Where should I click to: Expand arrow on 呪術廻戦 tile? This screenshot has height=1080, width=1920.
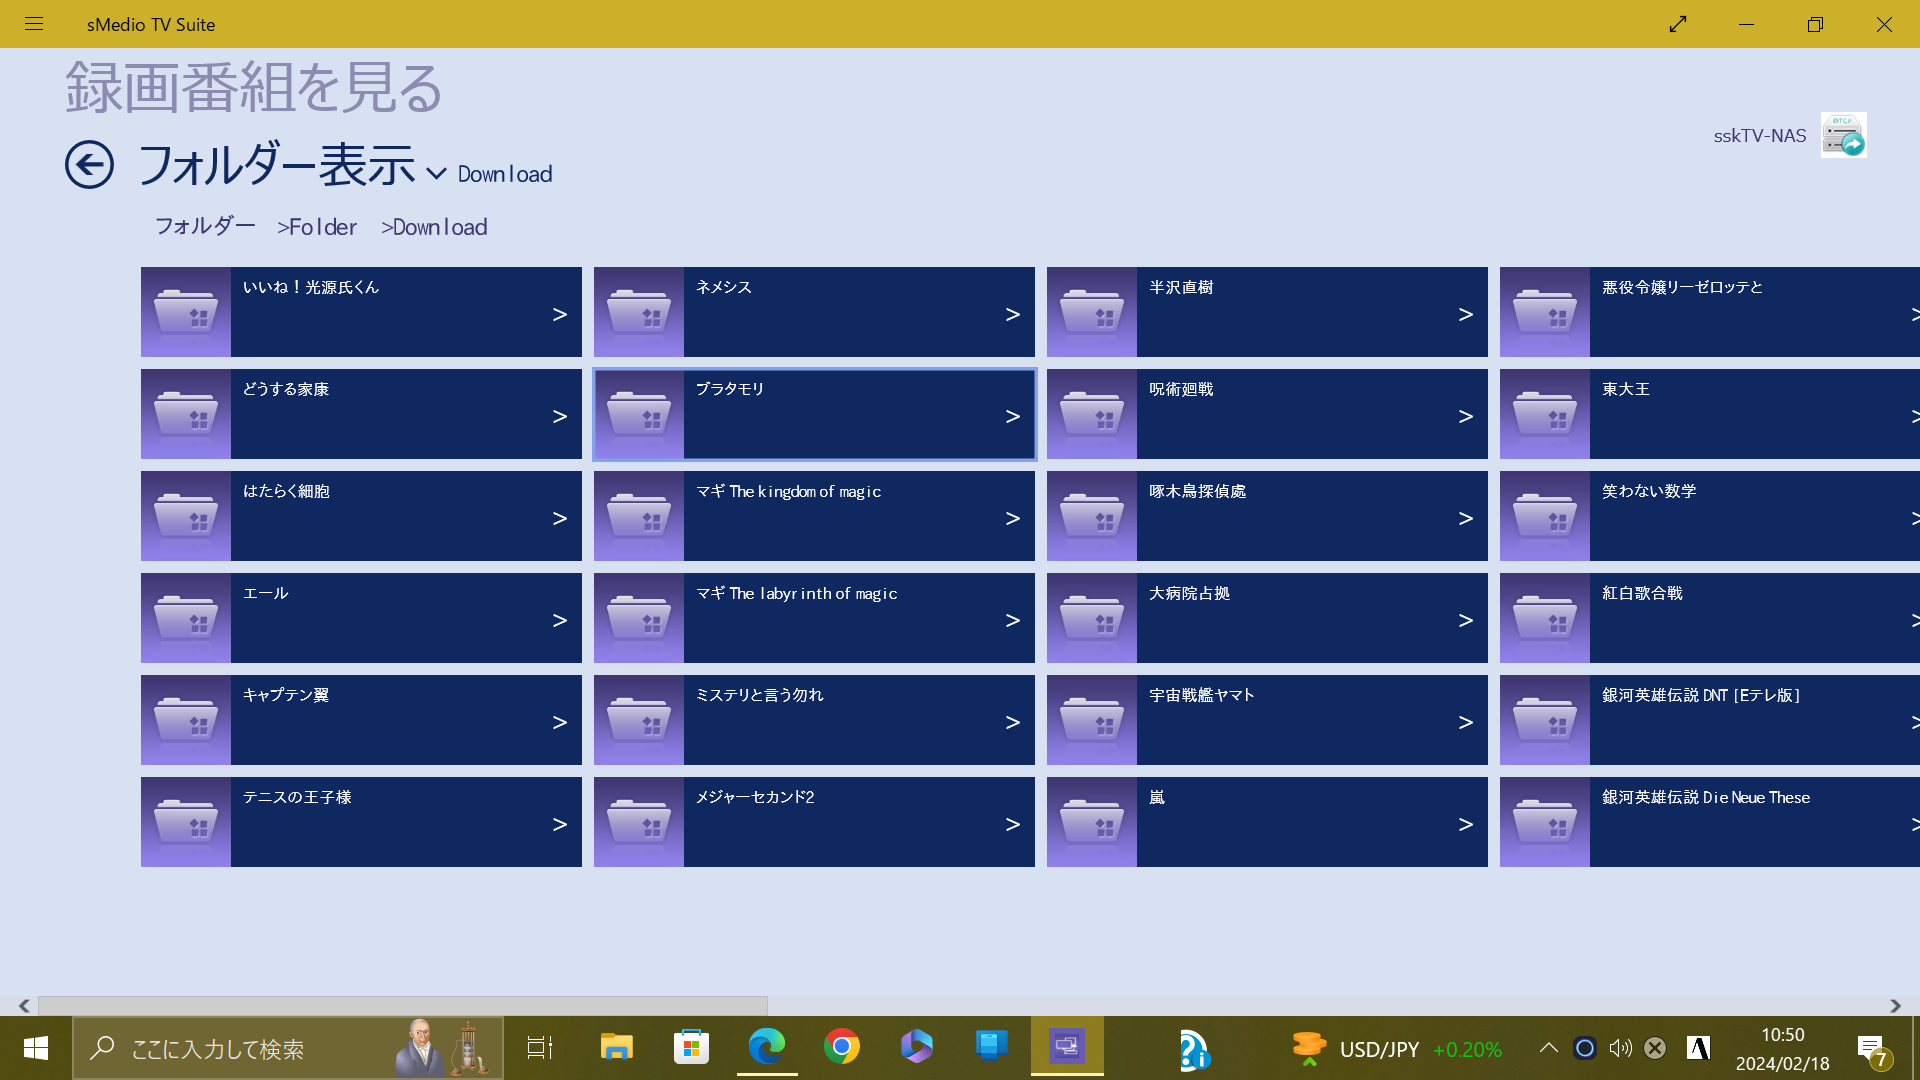[x=1466, y=416]
